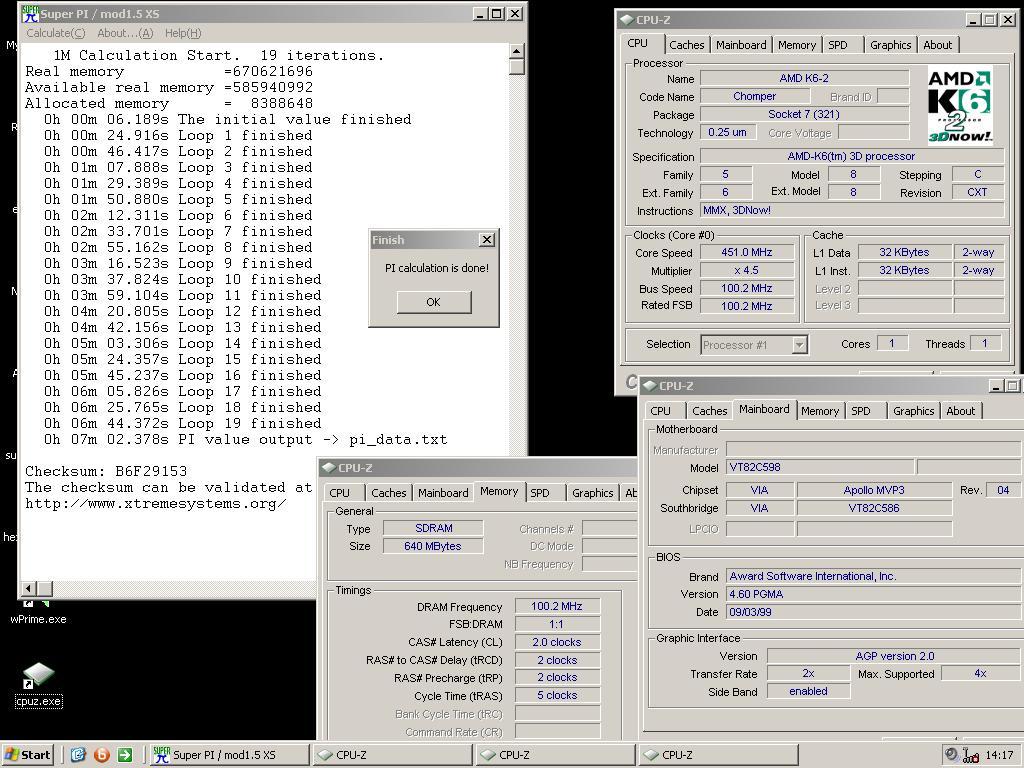The image size is (1024, 768).
Task: Open Mainboard tab in top CPU-Z window
Action: click(x=741, y=45)
